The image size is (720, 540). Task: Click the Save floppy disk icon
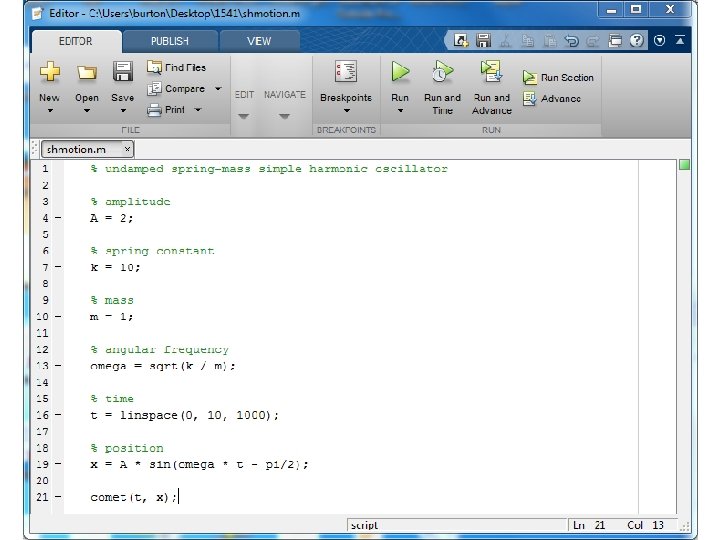[123, 72]
